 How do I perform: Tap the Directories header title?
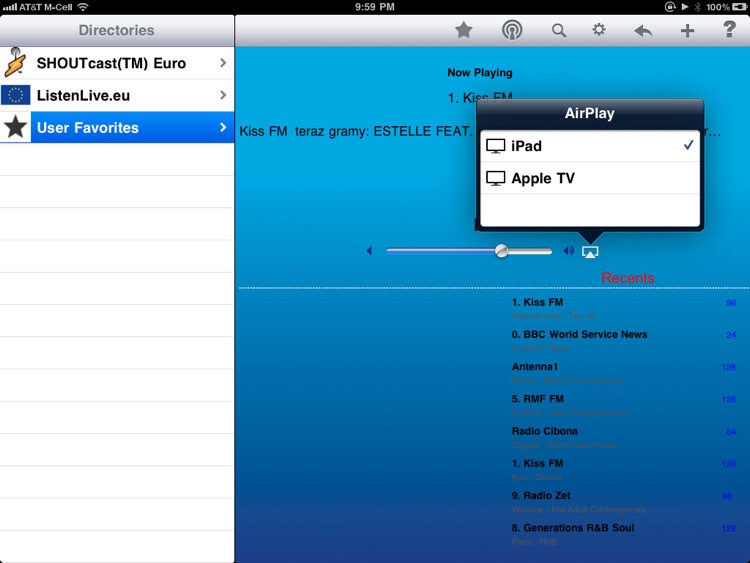(116, 30)
